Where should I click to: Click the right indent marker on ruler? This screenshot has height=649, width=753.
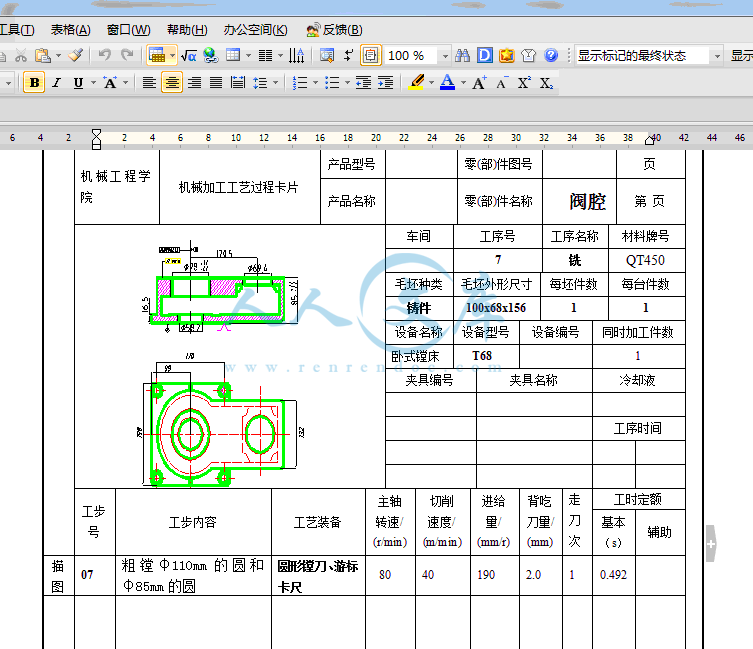point(650,139)
